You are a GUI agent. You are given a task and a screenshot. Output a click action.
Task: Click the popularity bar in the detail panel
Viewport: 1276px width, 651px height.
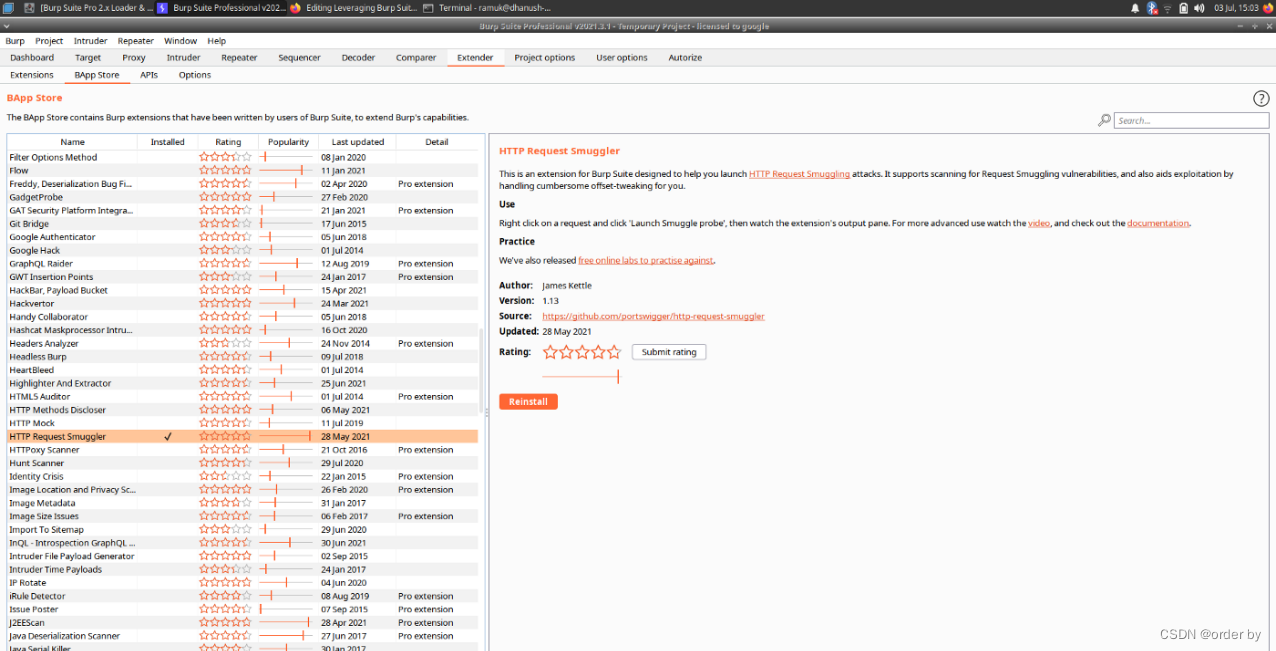(x=581, y=377)
